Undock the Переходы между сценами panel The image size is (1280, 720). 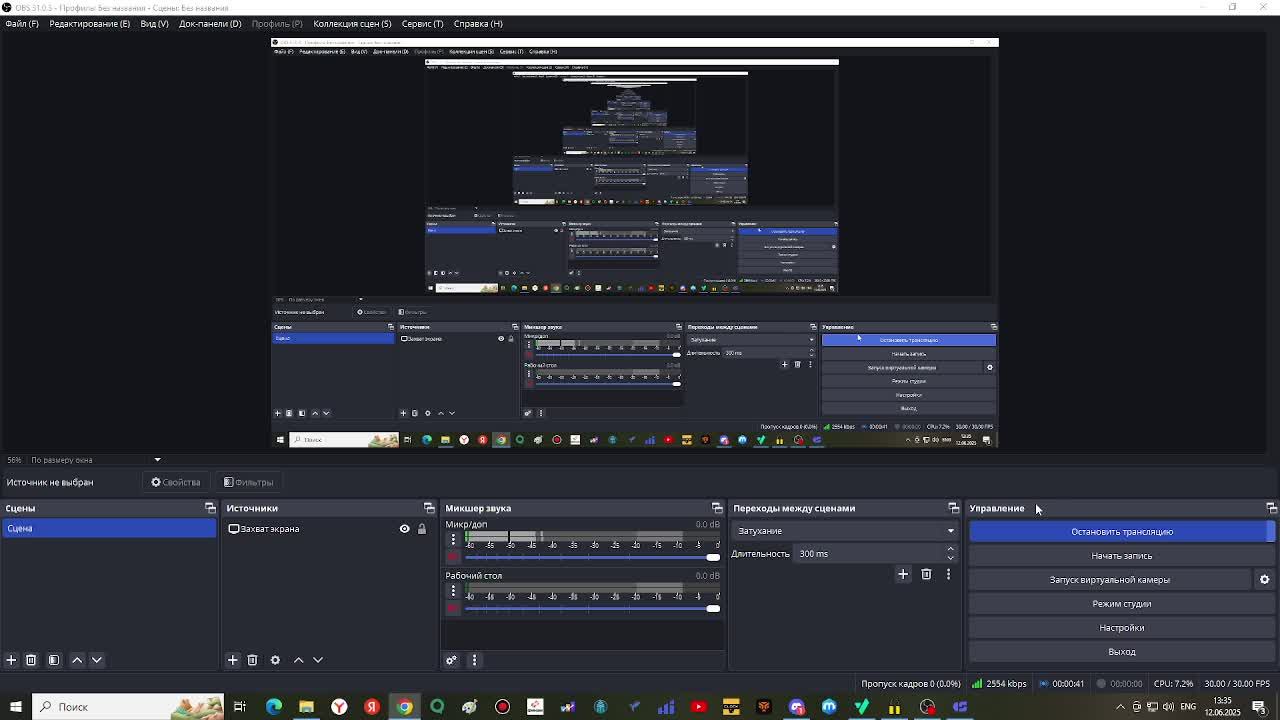click(x=954, y=508)
